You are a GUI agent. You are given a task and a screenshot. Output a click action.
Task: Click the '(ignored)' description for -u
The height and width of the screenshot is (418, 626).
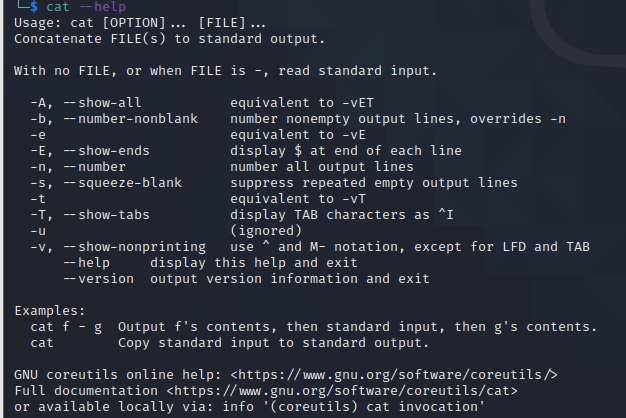pos(266,231)
